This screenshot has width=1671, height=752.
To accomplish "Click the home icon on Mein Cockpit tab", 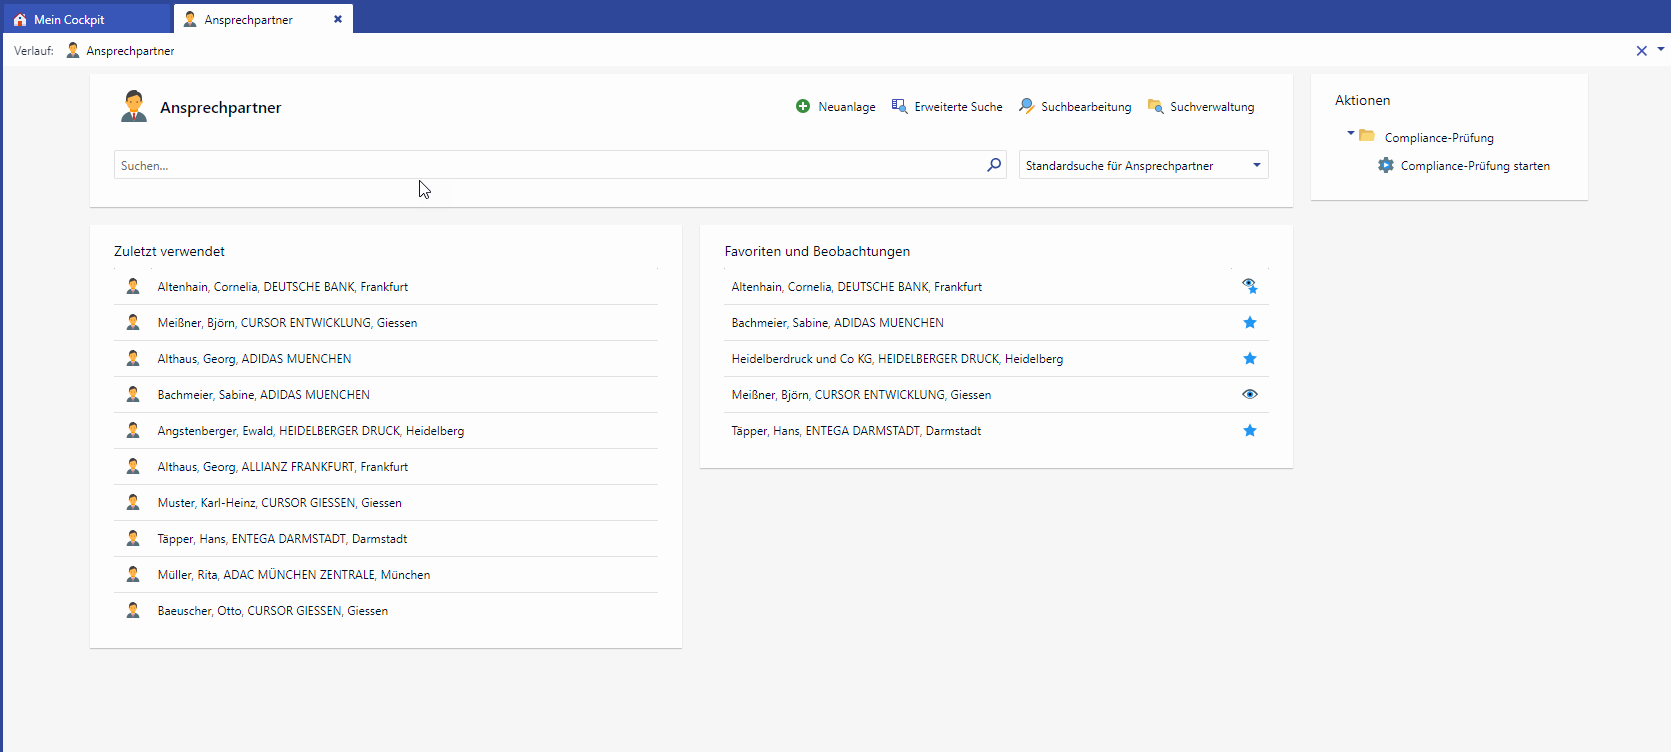I will 20,19.
